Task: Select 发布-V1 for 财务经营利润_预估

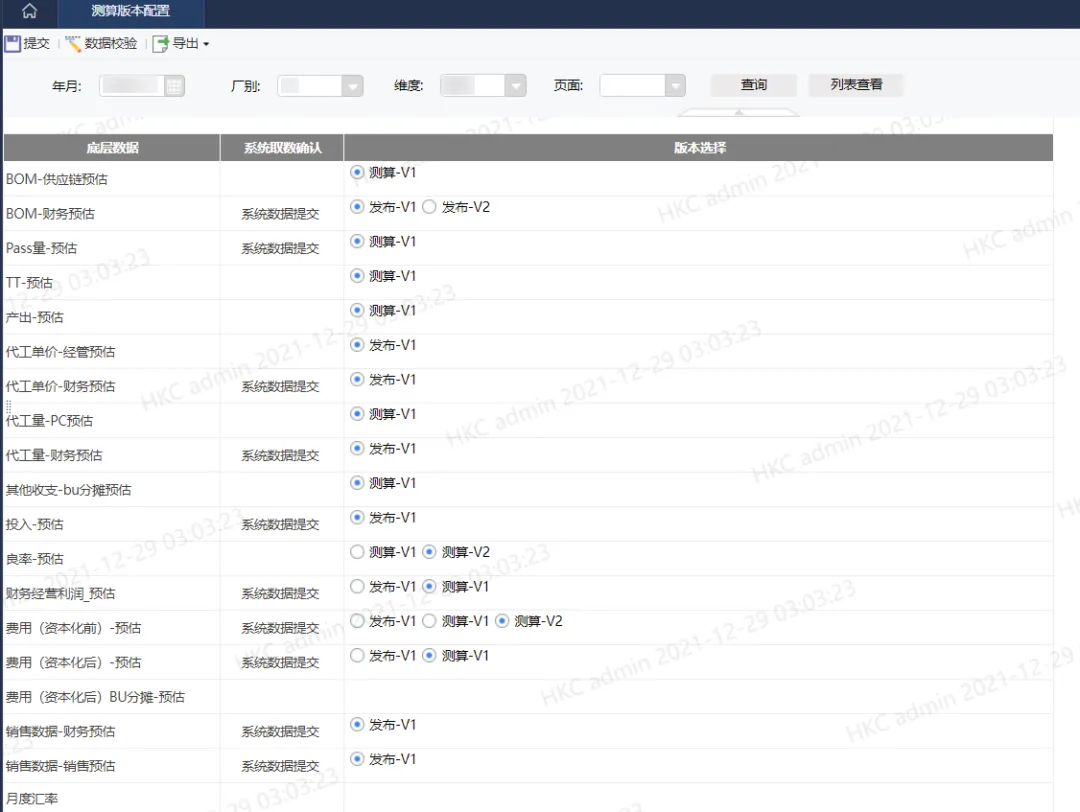Action: click(357, 586)
